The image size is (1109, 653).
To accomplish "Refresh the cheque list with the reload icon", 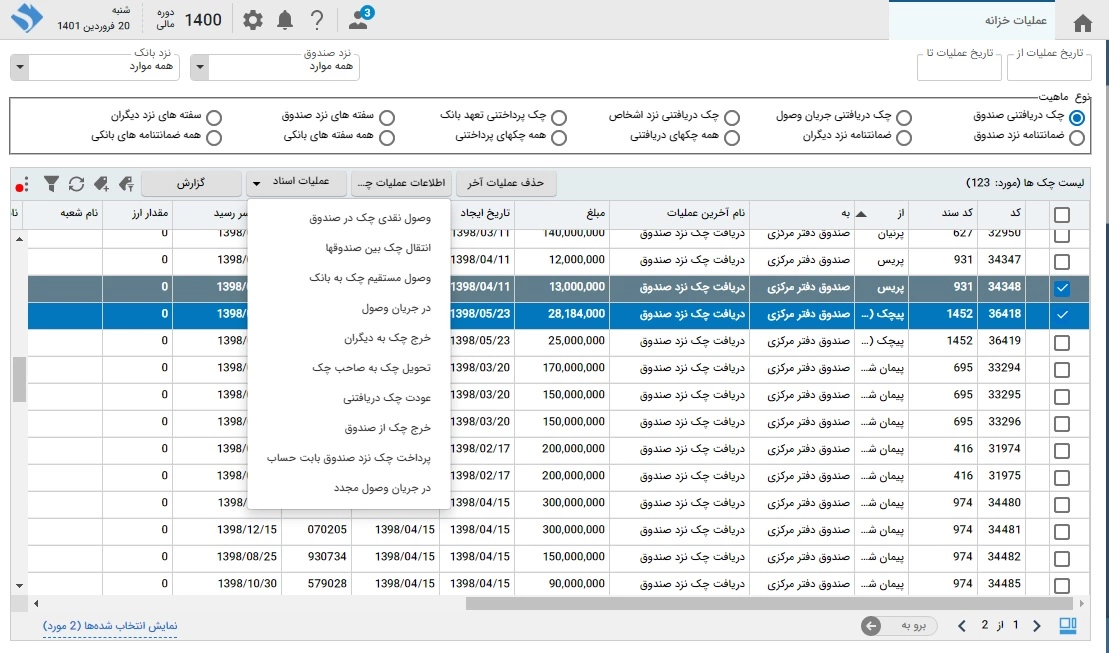I will click(x=76, y=184).
